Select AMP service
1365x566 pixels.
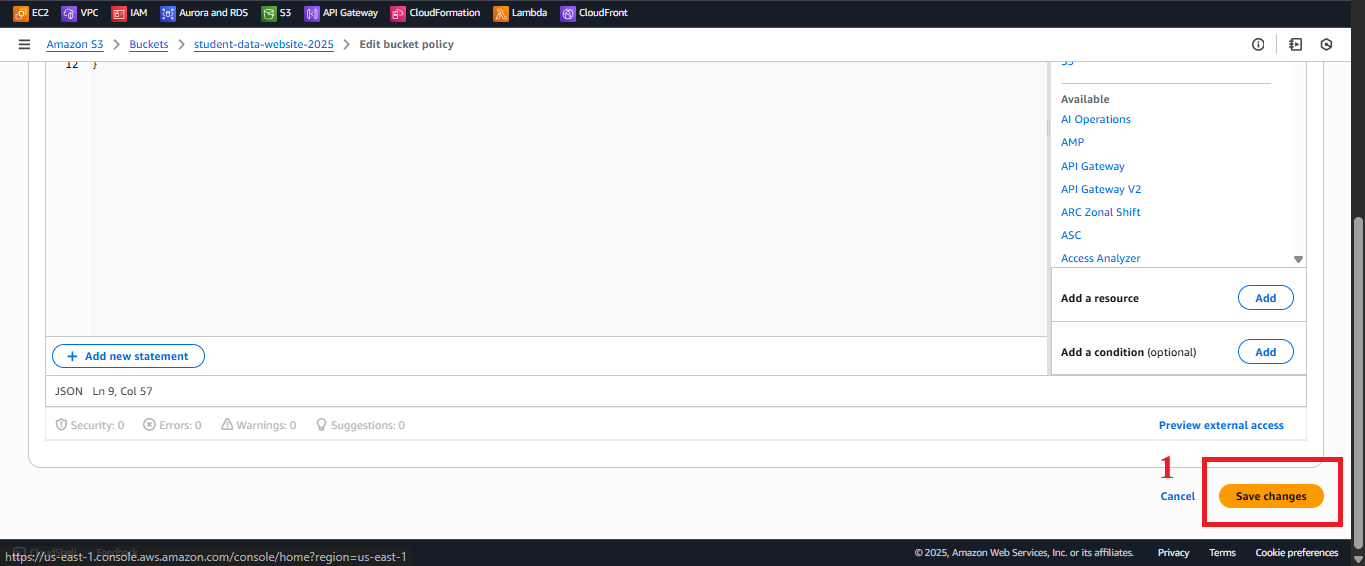coord(1072,142)
